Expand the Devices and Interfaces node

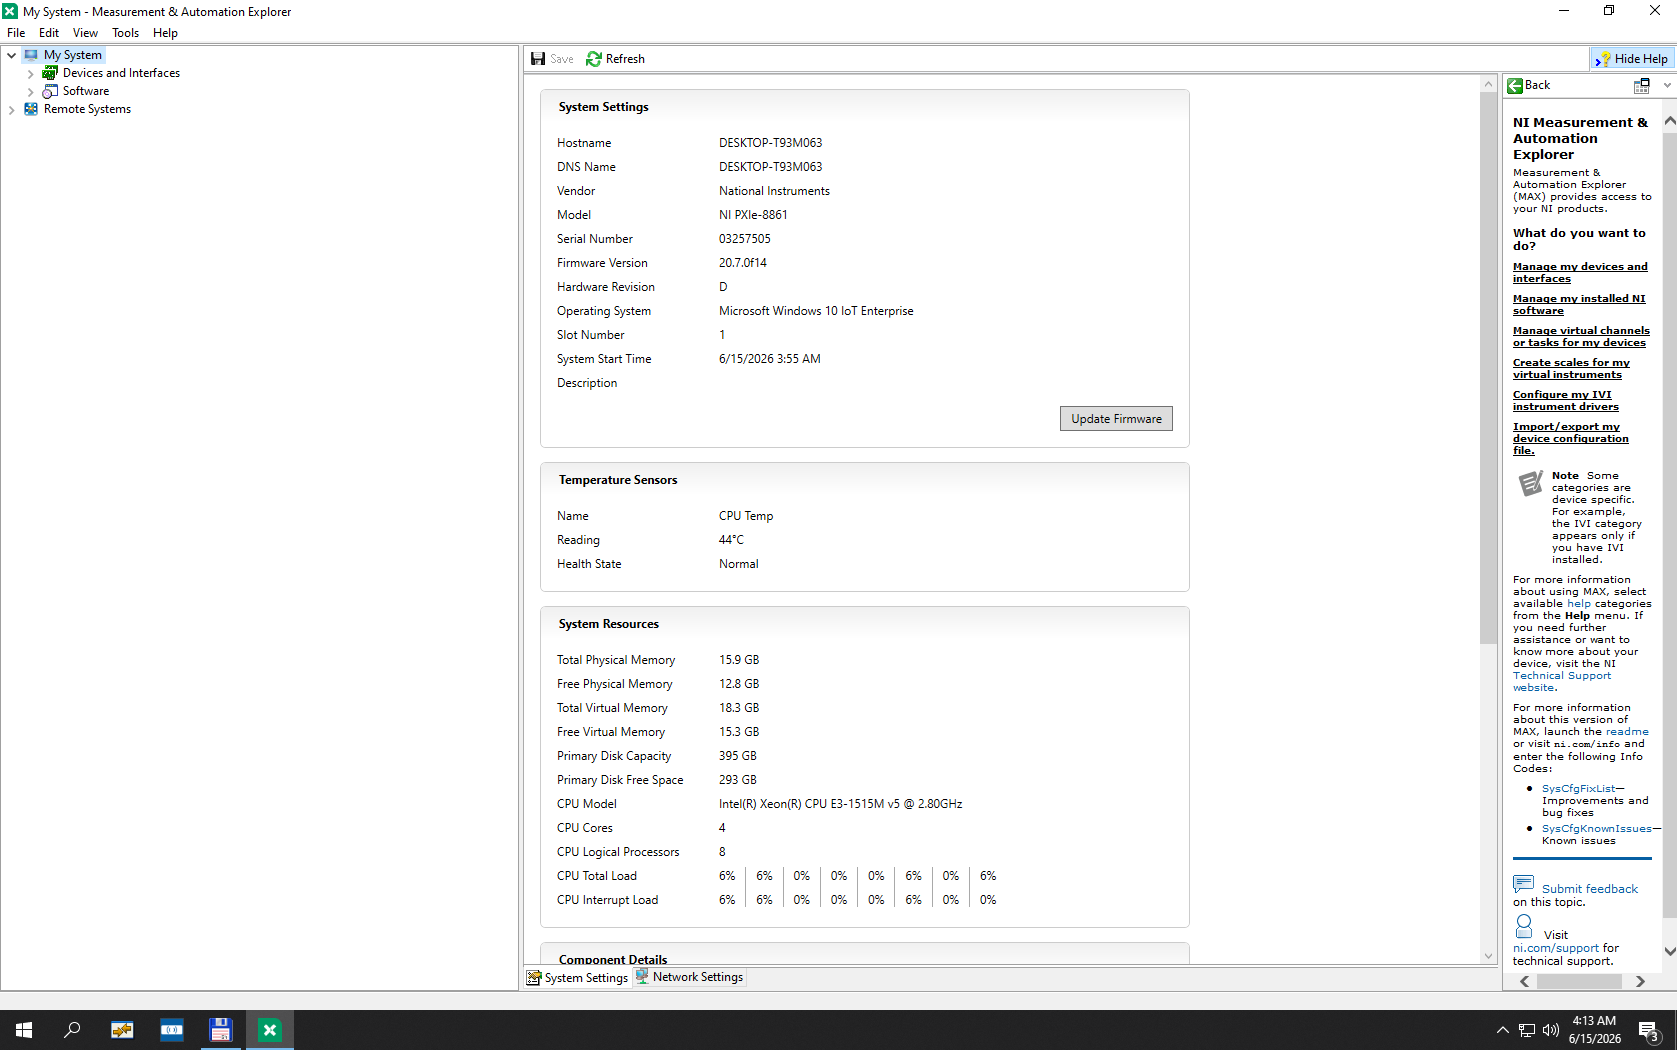(x=30, y=73)
